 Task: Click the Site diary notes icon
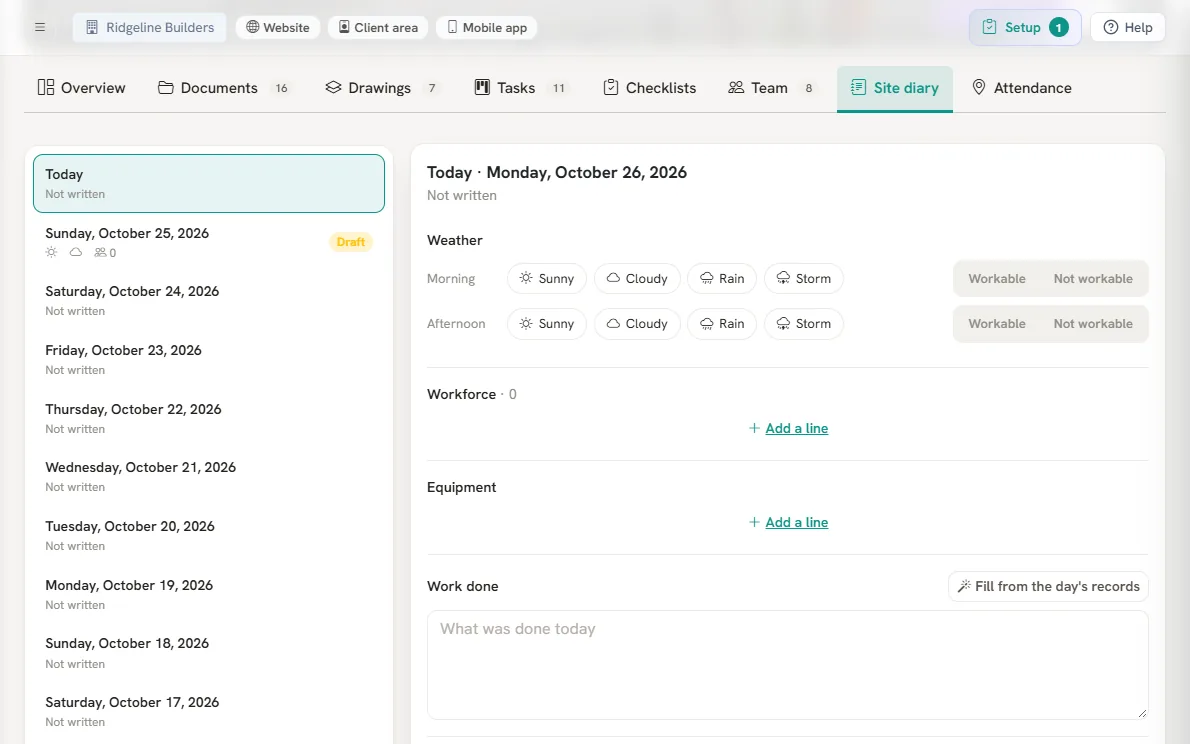[858, 87]
